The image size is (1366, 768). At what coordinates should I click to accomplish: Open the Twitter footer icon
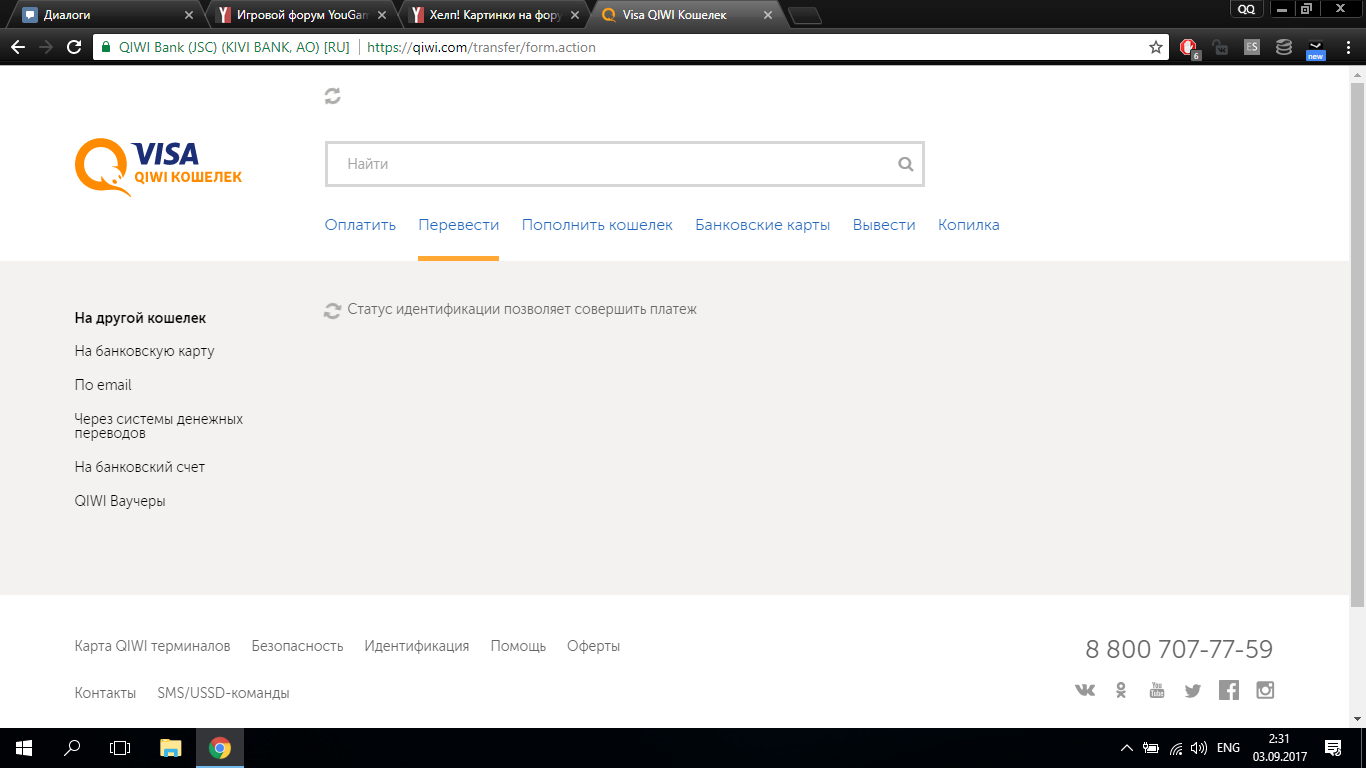pos(1192,690)
